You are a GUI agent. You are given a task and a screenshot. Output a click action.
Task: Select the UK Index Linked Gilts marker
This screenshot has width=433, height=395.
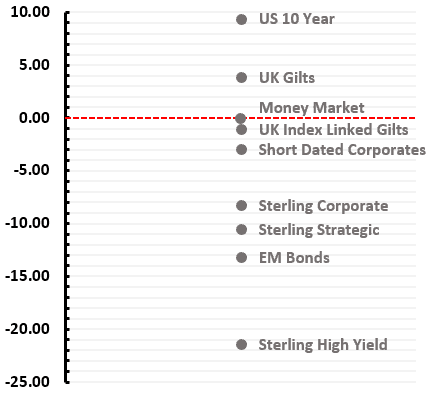pyautogui.click(x=241, y=130)
